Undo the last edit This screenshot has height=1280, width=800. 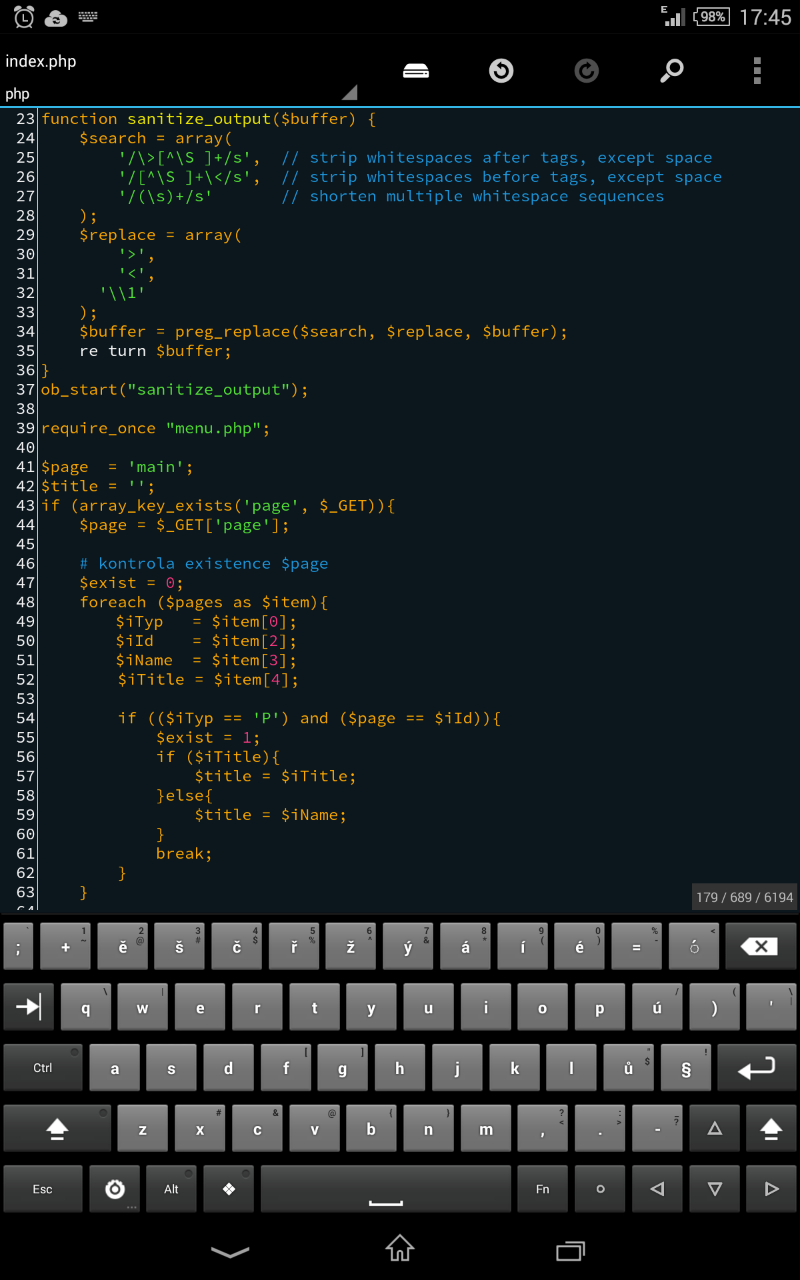[x=501, y=70]
